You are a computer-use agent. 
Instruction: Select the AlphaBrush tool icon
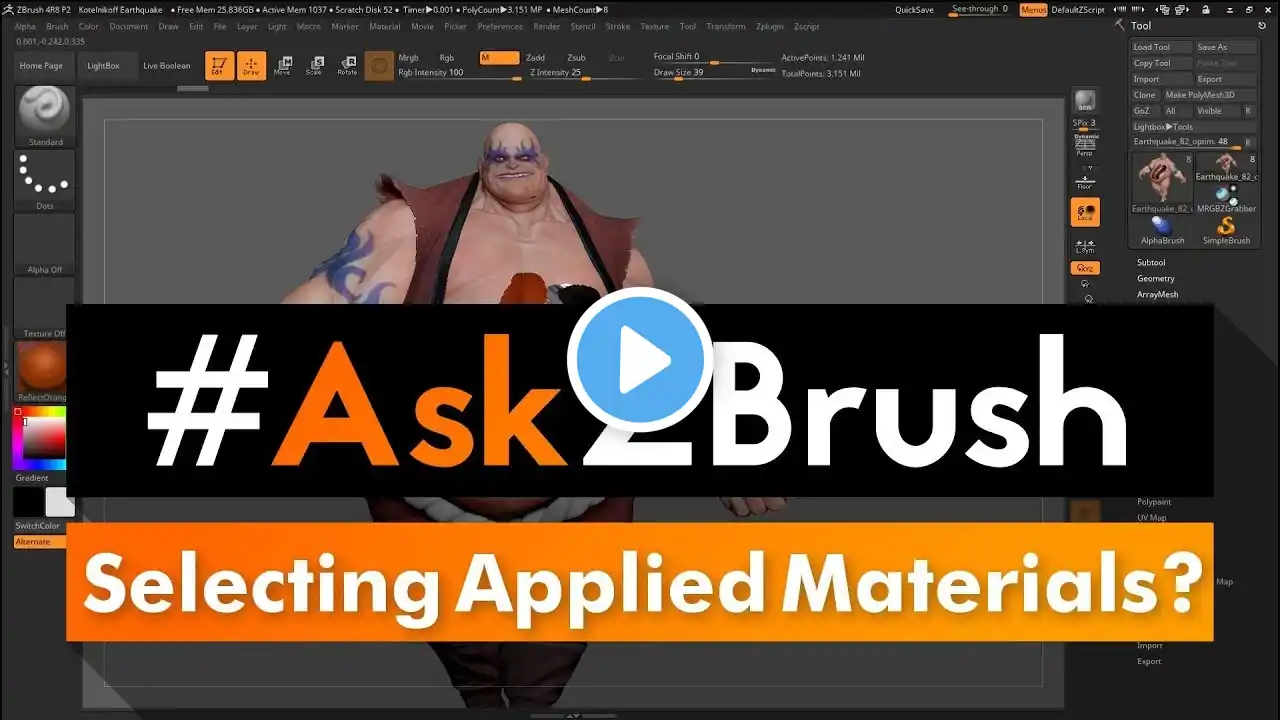[1162, 230]
